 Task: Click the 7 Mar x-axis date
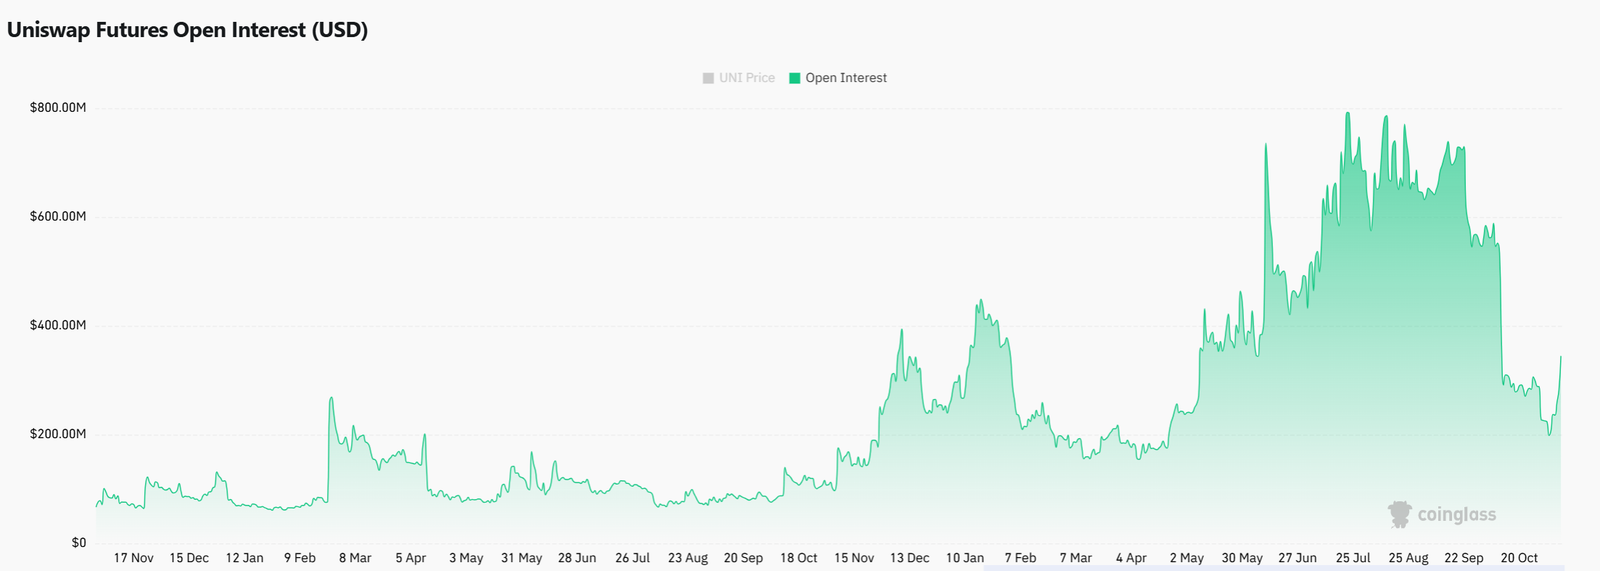(1076, 558)
